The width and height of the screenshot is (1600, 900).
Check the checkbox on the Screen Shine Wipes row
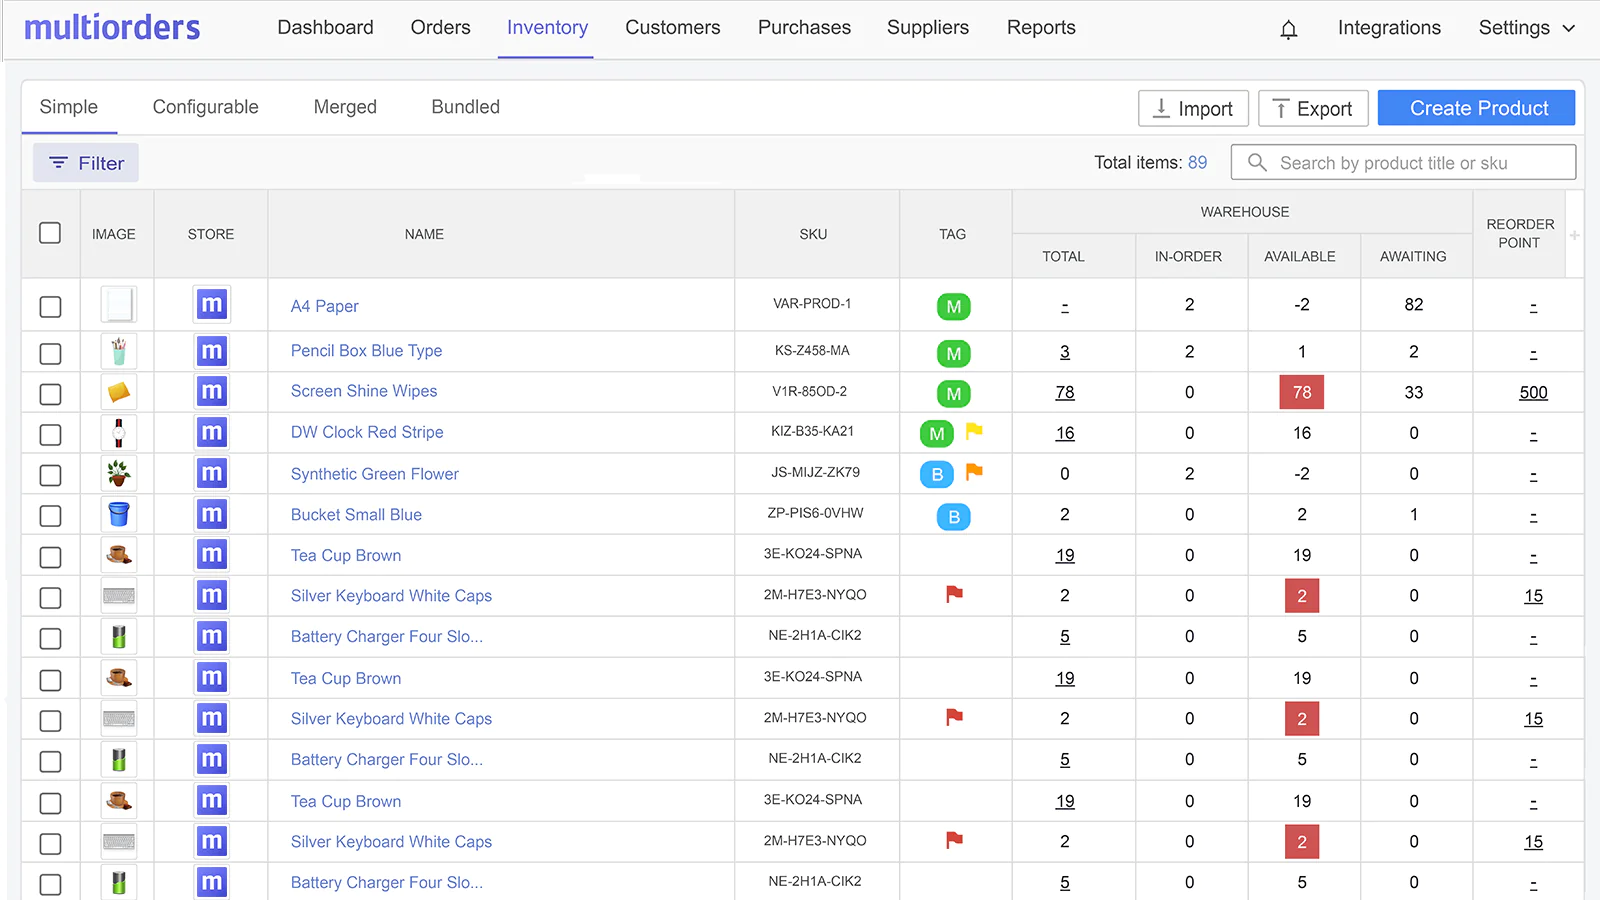coord(50,392)
